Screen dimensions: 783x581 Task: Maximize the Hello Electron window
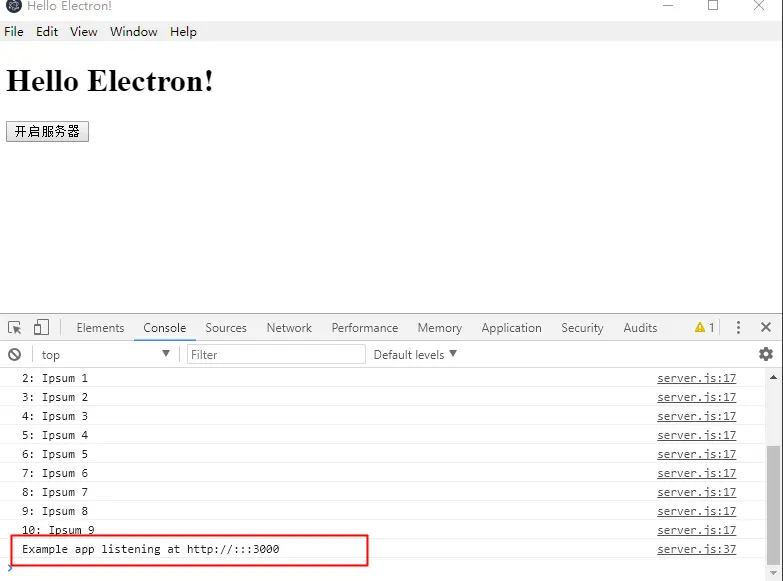[713, 5]
